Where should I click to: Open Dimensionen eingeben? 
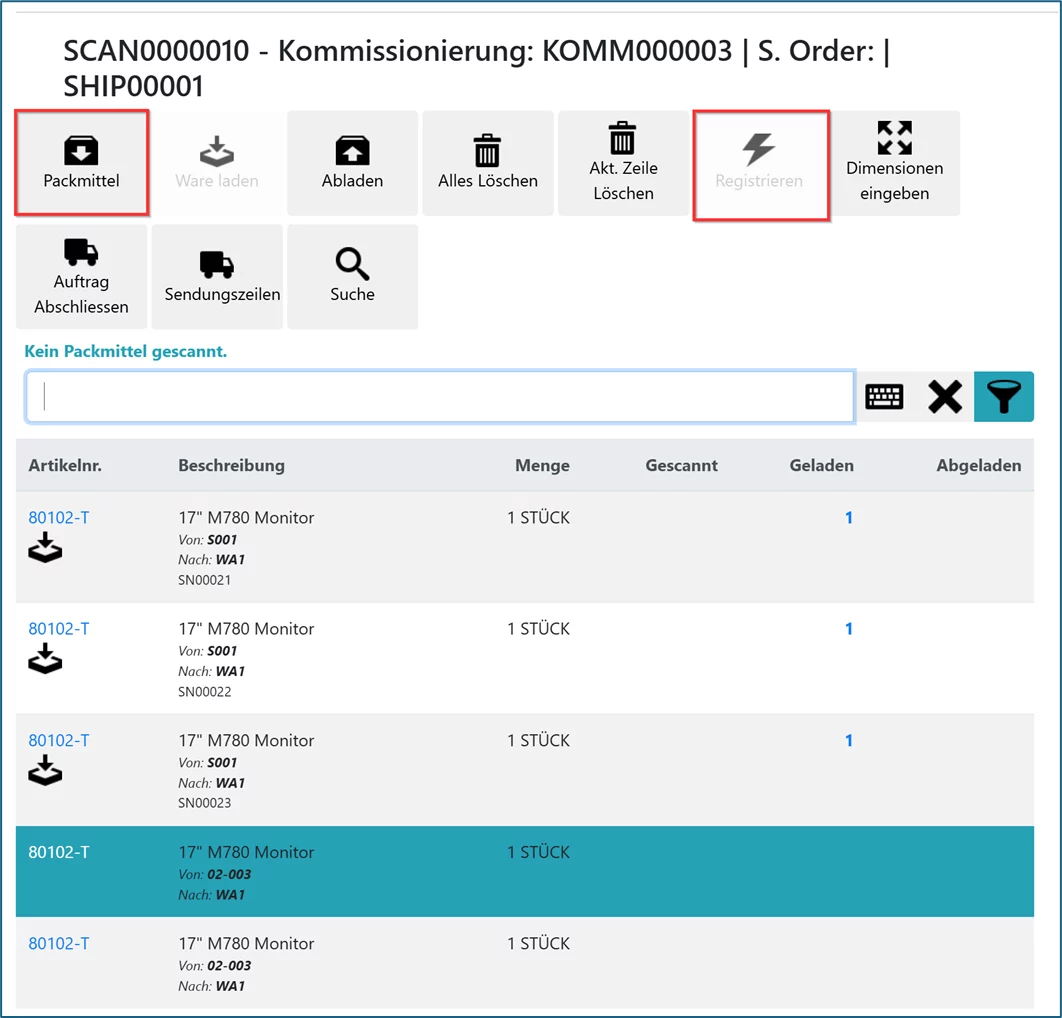pyautogui.click(x=894, y=163)
